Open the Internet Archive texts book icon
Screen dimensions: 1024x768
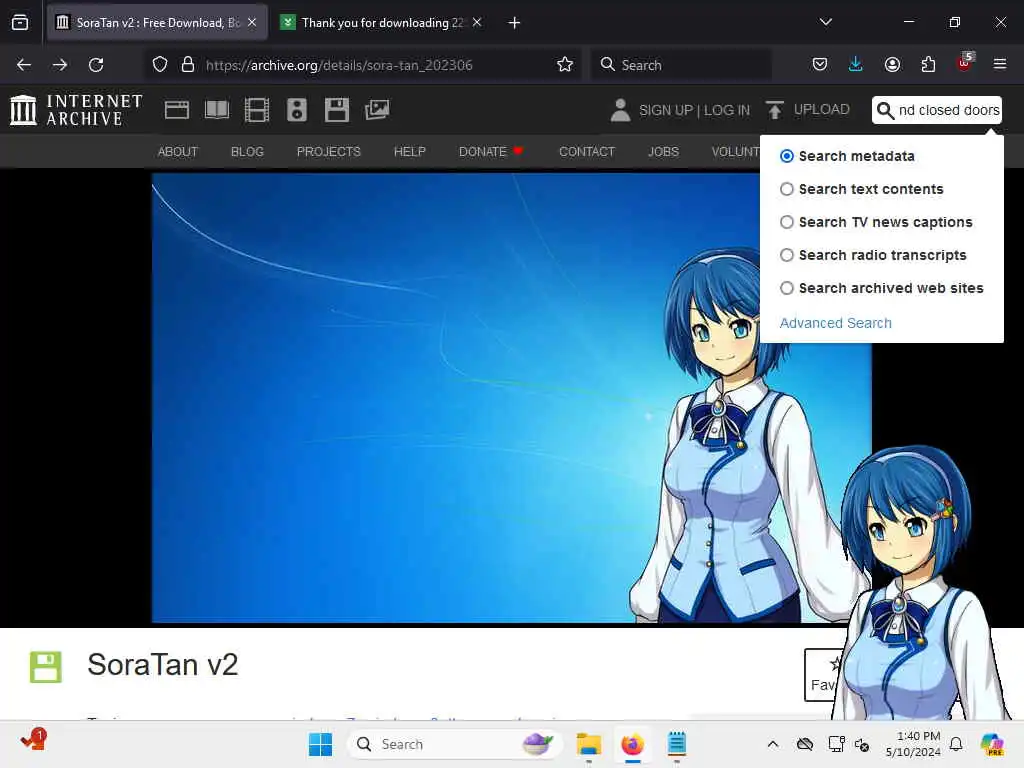click(217, 110)
